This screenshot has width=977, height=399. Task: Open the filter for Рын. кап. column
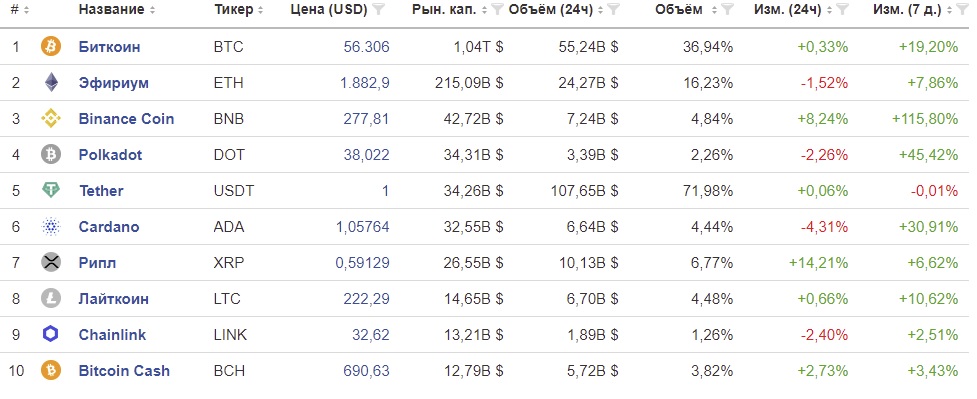[x=497, y=9]
